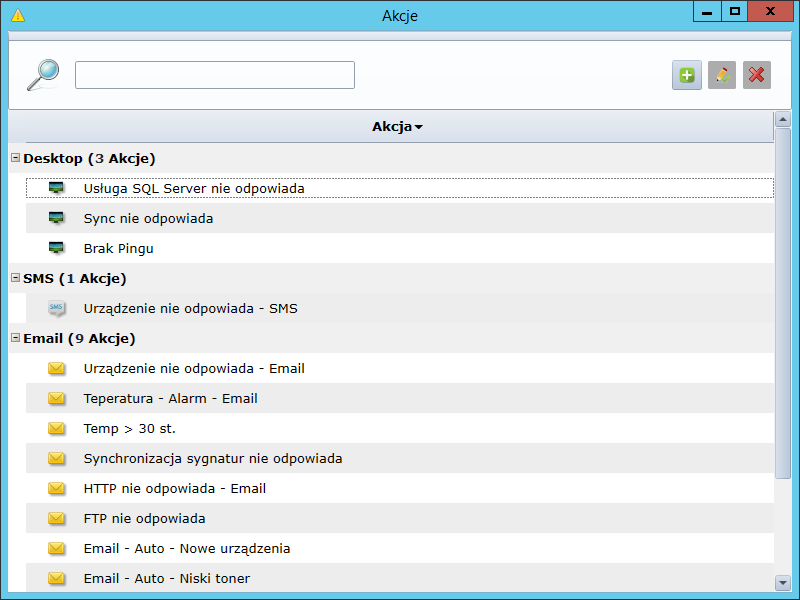Collapse the Desktop group
Image resolution: width=800 pixels, height=600 pixels.
(15, 158)
